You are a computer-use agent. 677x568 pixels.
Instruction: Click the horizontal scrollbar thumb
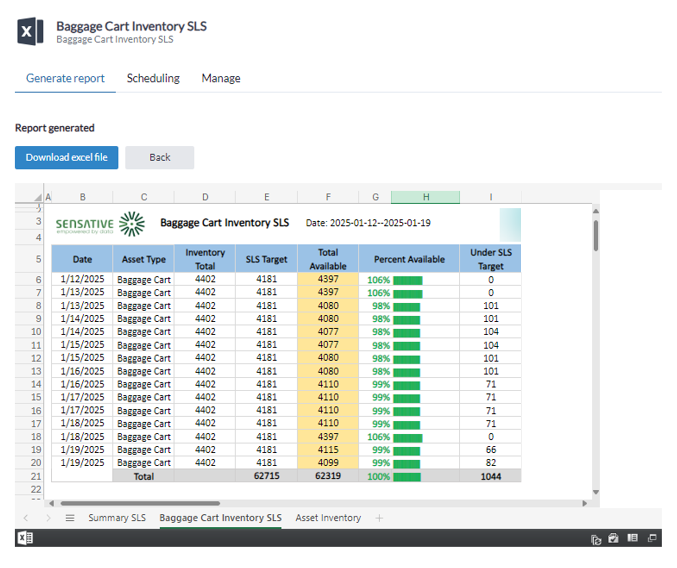pyautogui.click(x=140, y=503)
